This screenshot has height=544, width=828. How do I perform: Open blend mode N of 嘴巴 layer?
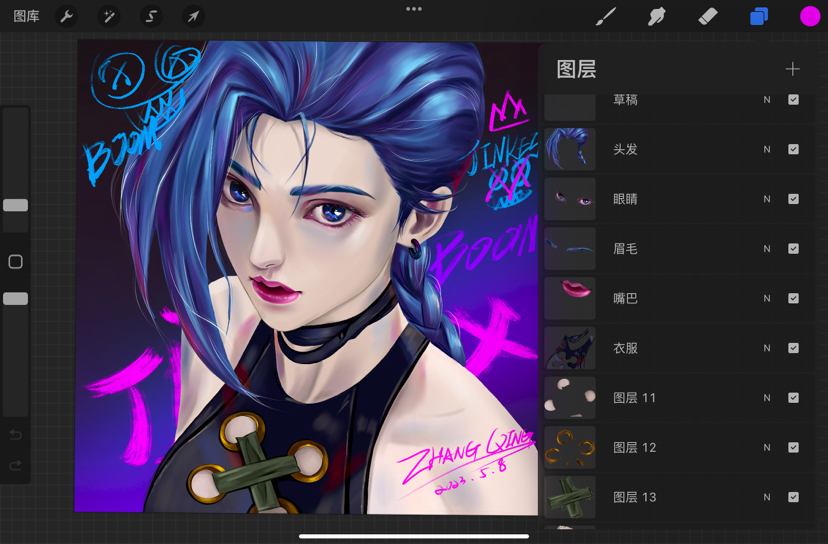(767, 298)
